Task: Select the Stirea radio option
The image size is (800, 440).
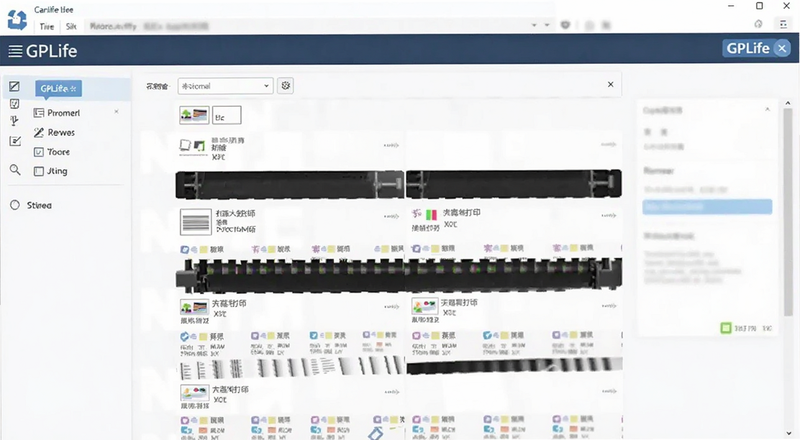Action: pyautogui.click(x=15, y=205)
